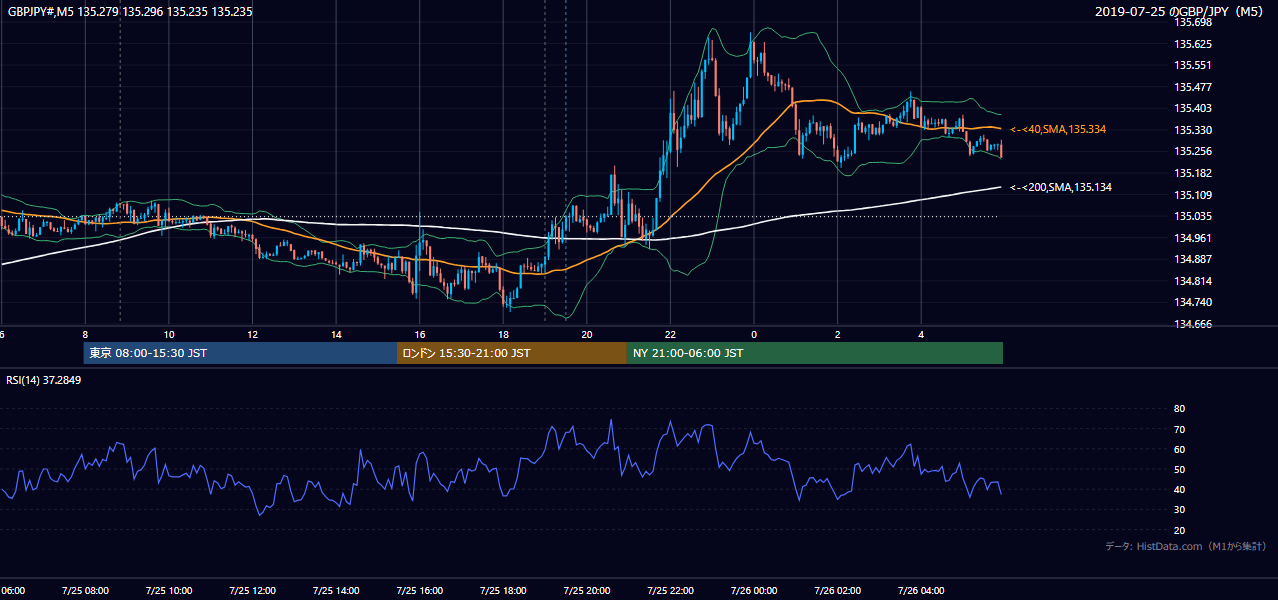Click RSI scale value 80
The width and height of the screenshot is (1278, 600).
[x=1179, y=409]
